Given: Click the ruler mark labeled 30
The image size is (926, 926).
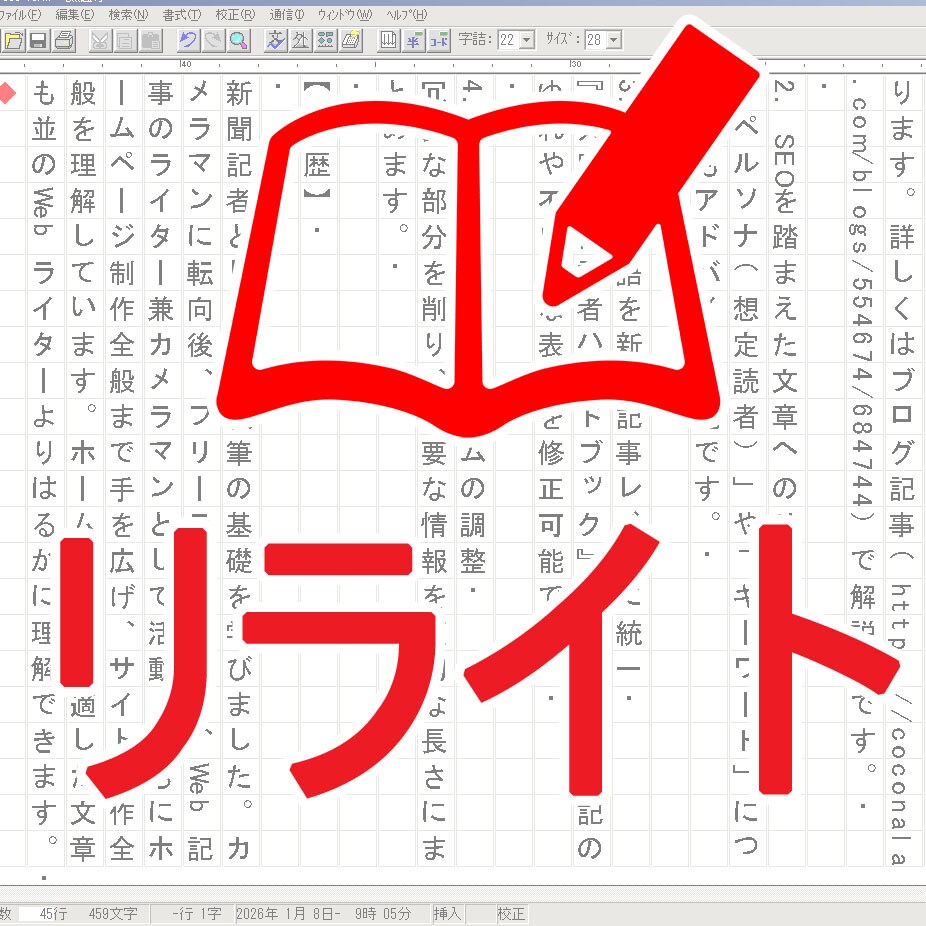Looking at the screenshot, I should pyautogui.click(x=575, y=64).
